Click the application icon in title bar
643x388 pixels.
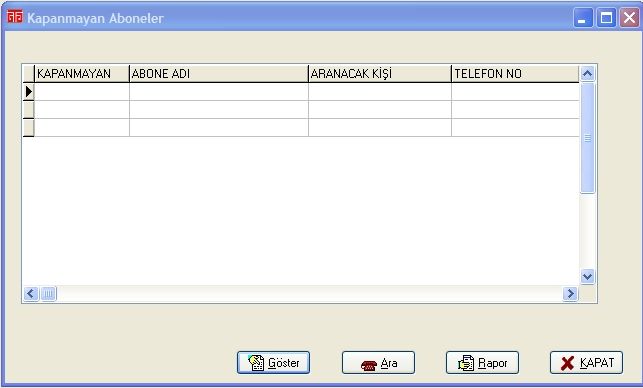(15, 17)
